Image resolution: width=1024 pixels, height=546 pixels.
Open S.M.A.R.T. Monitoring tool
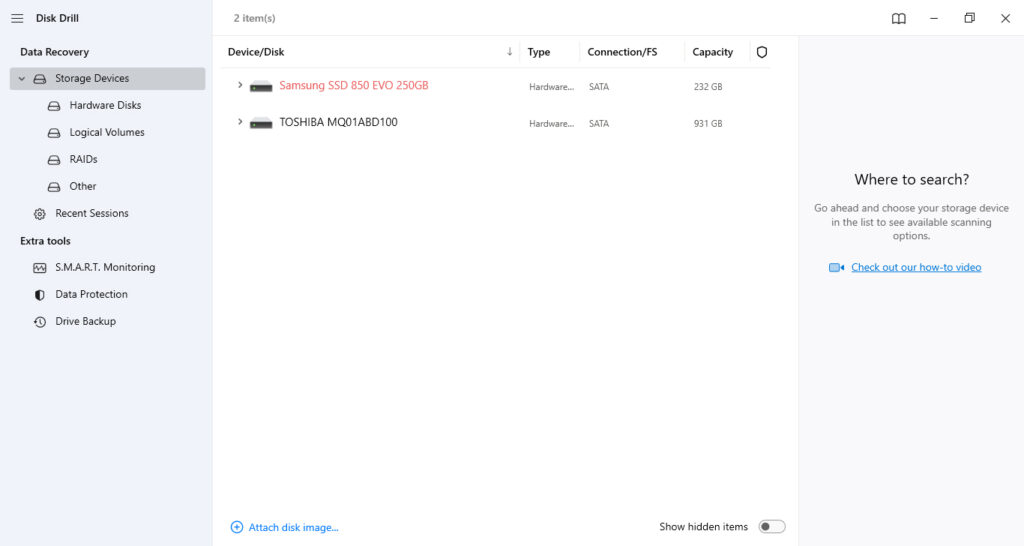105,267
